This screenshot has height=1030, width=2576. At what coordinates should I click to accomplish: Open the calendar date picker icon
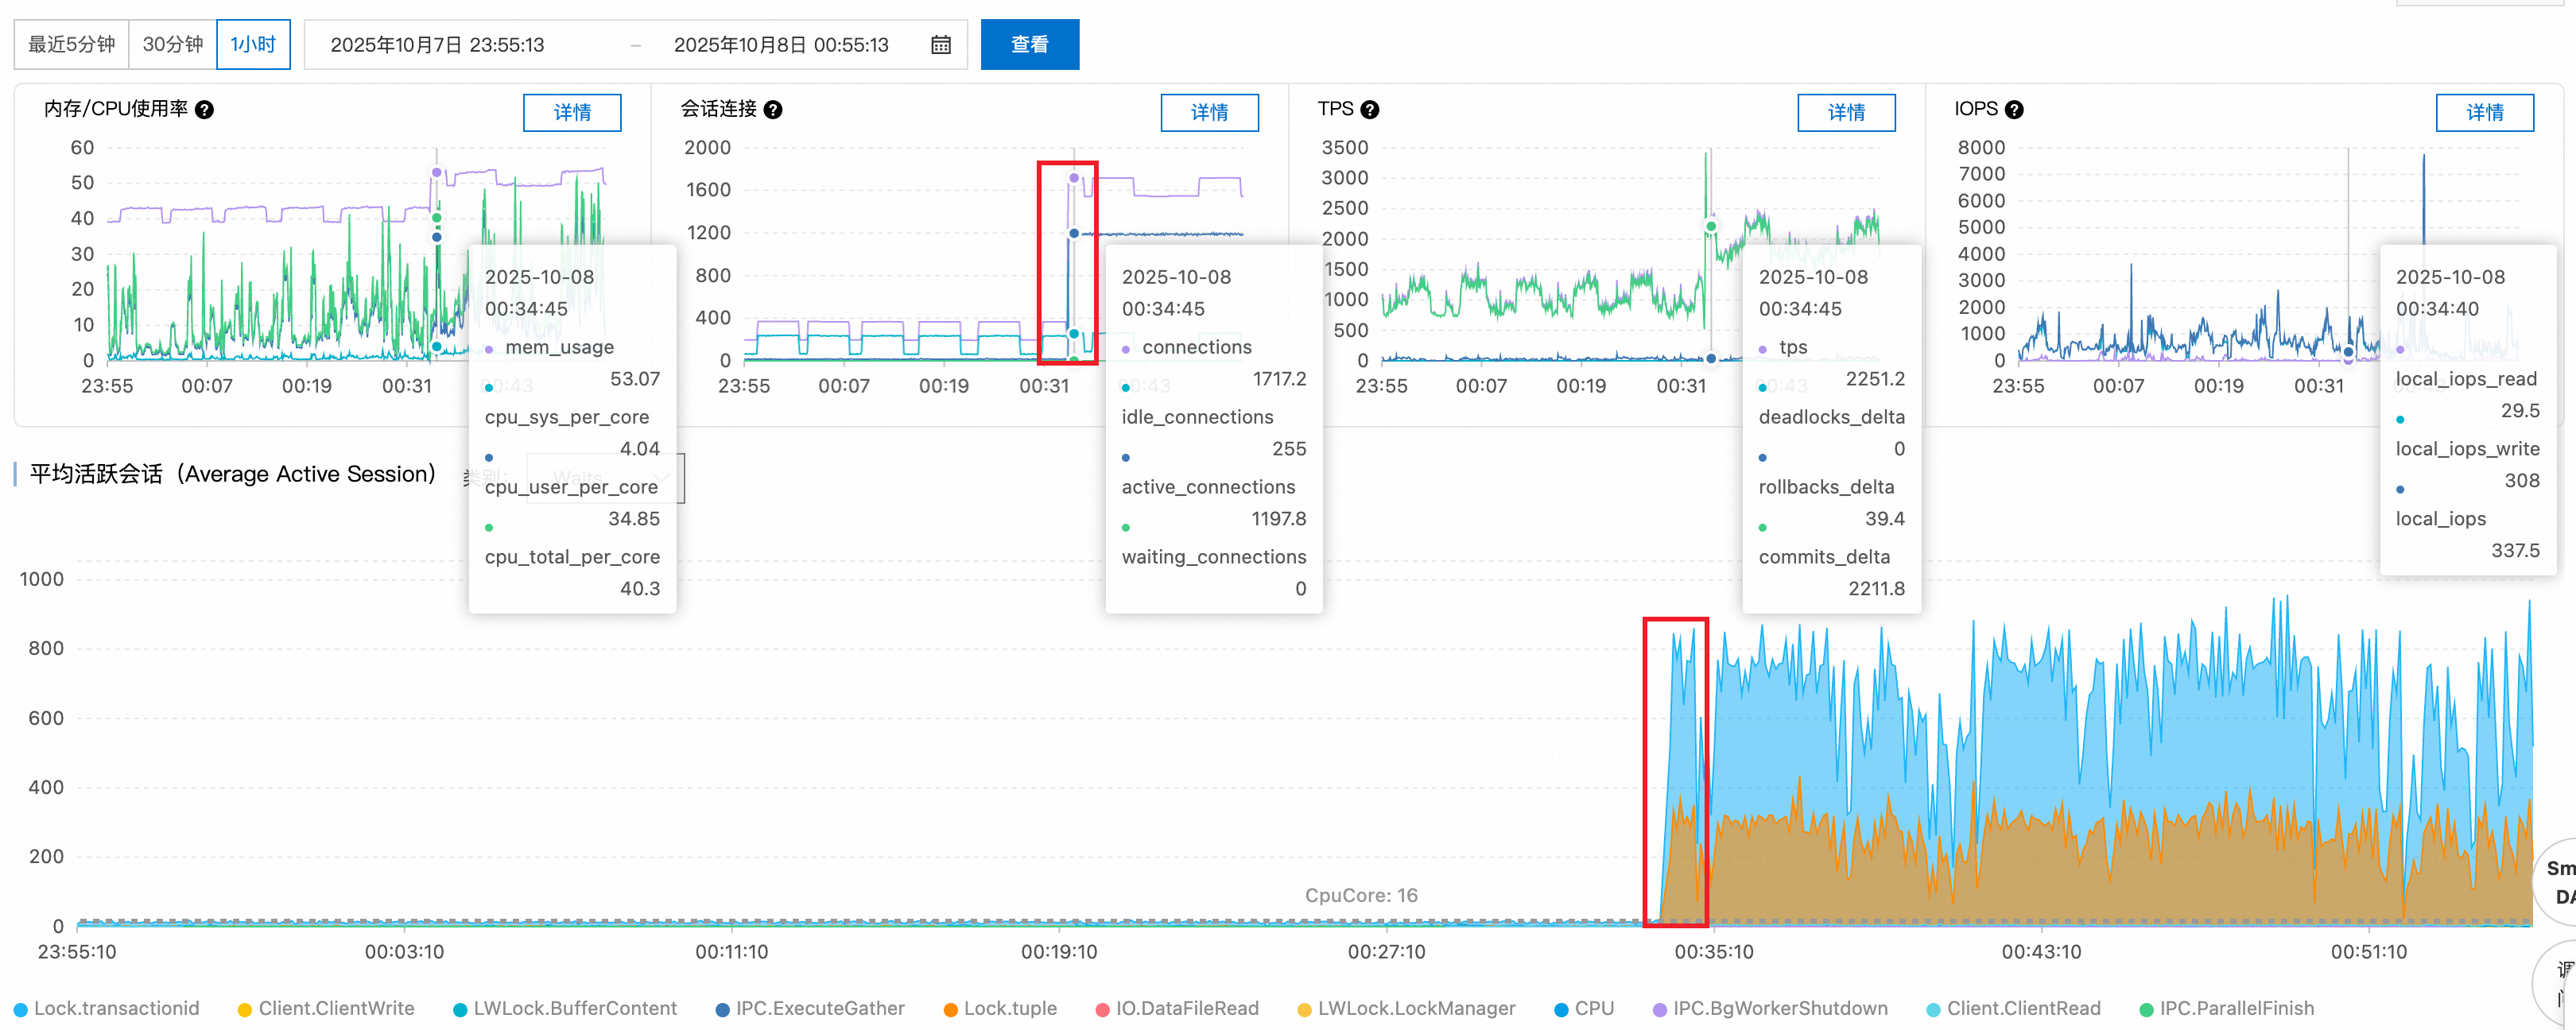pyautogui.click(x=940, y=45)
